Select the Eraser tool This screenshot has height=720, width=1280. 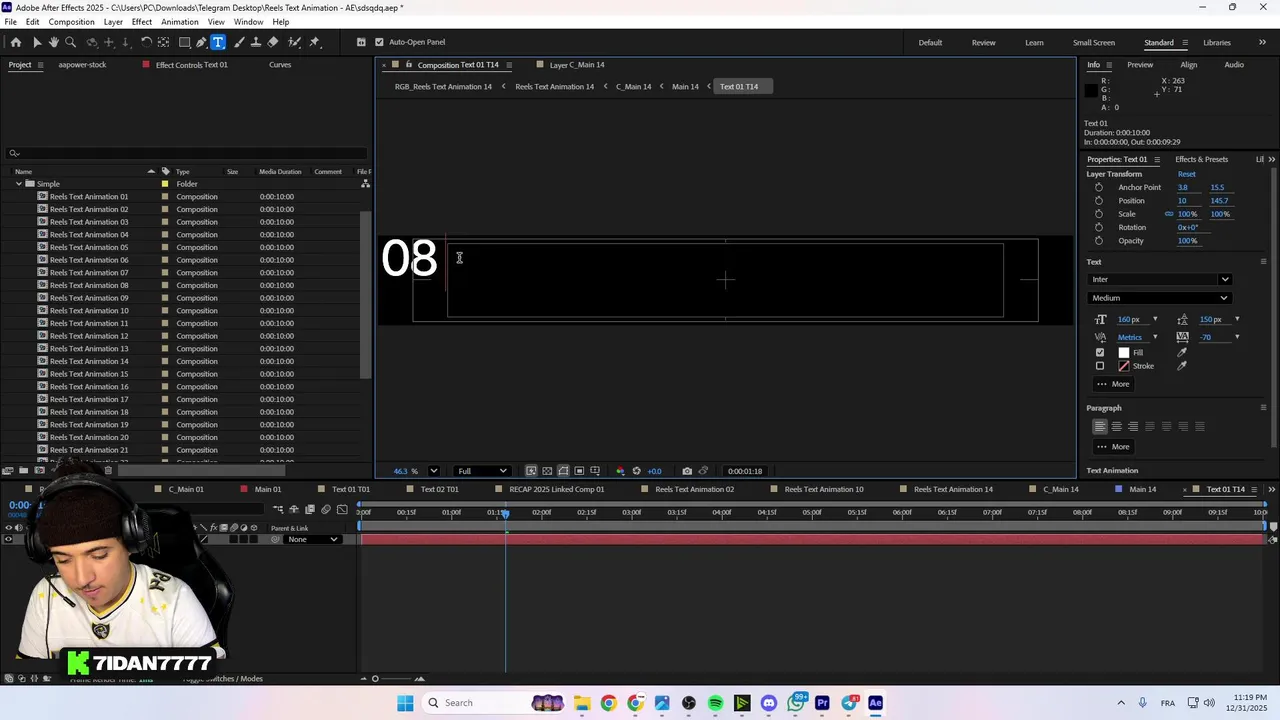[x=273, y=42]
